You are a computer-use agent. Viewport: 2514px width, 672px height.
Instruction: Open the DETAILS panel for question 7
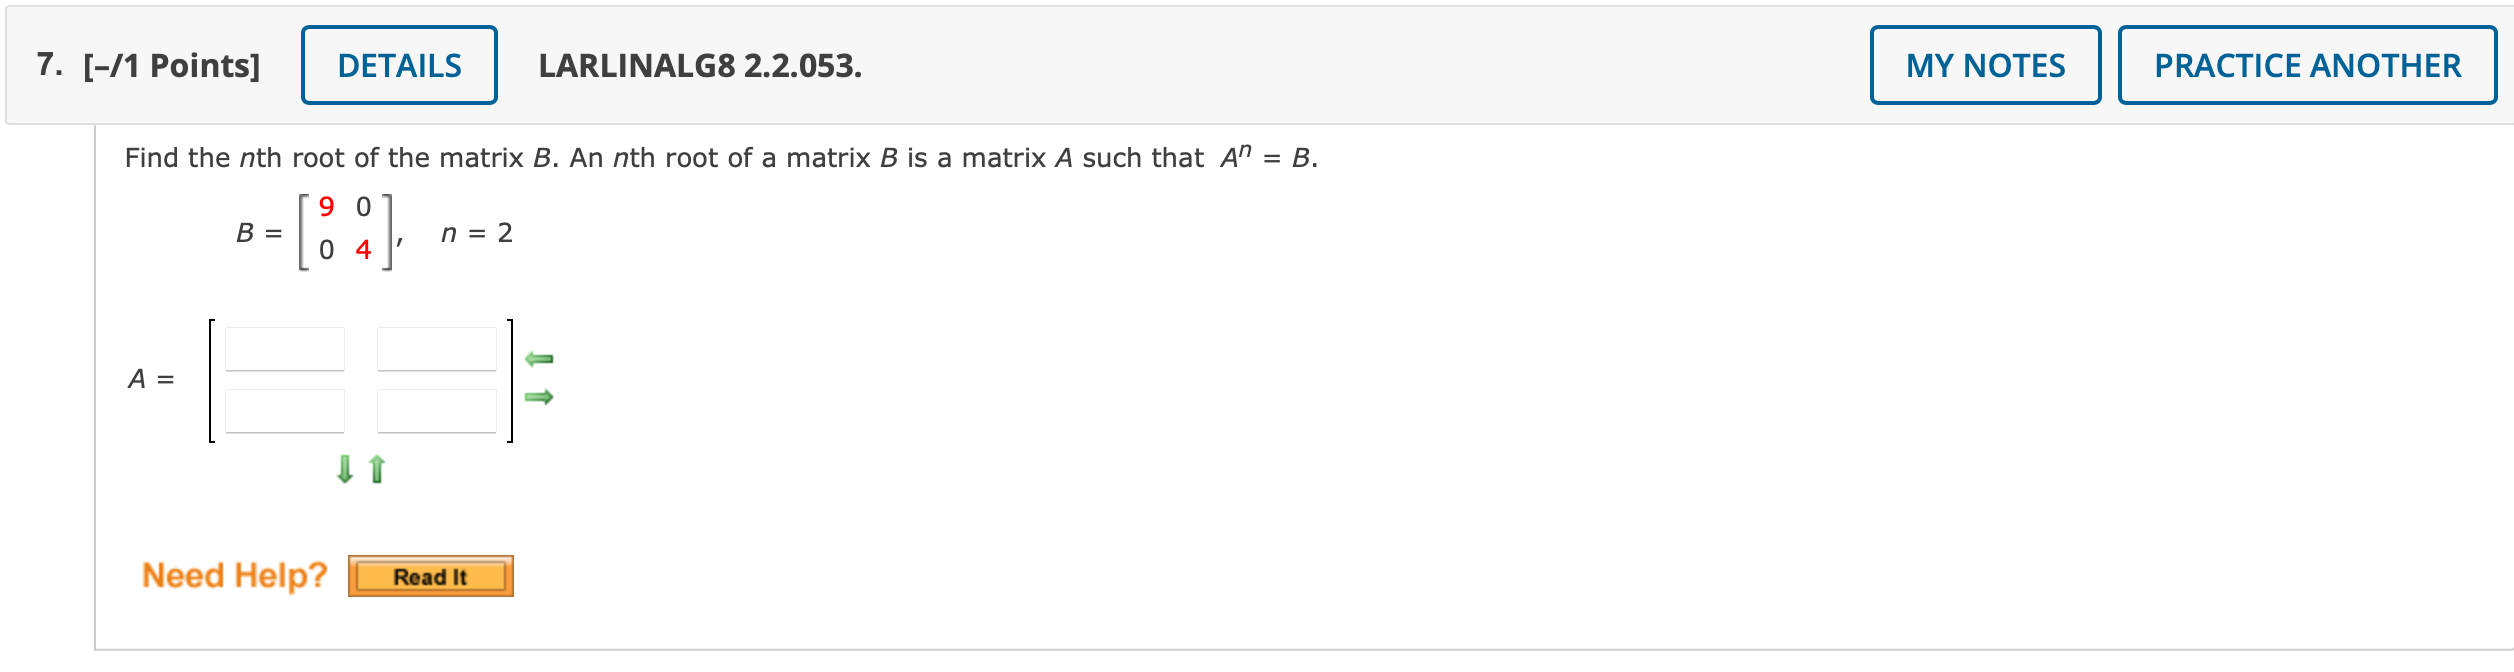click(x=398, y=65)
